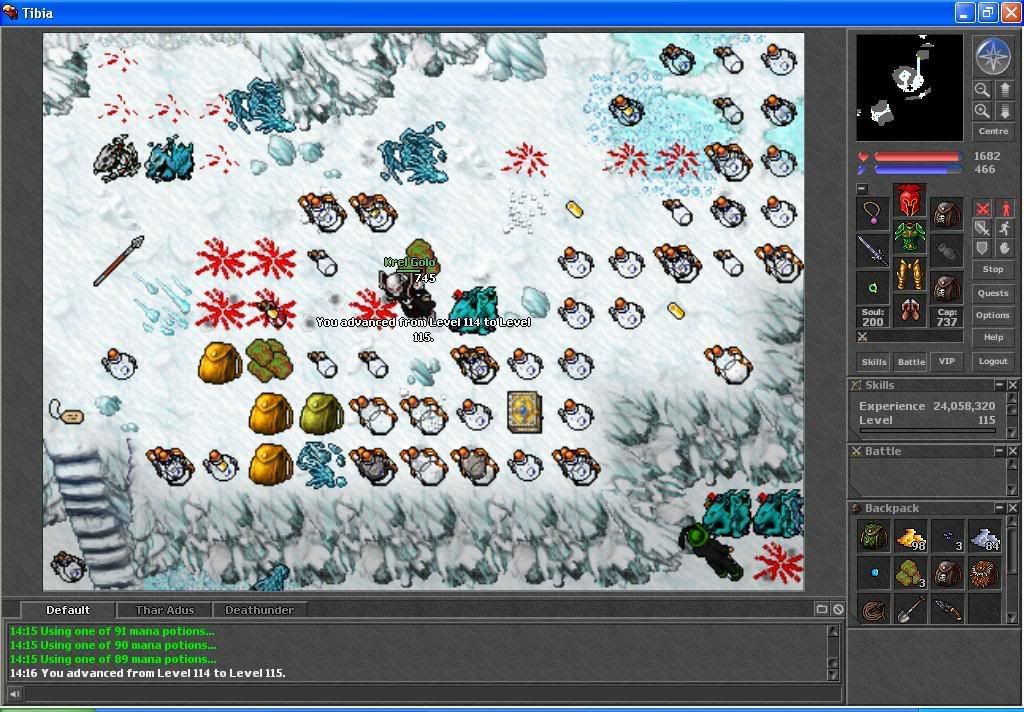Select the stack of 3 green bags
Image resolution: width=1024 pixels, height=712 pixels.
[910, 573]
